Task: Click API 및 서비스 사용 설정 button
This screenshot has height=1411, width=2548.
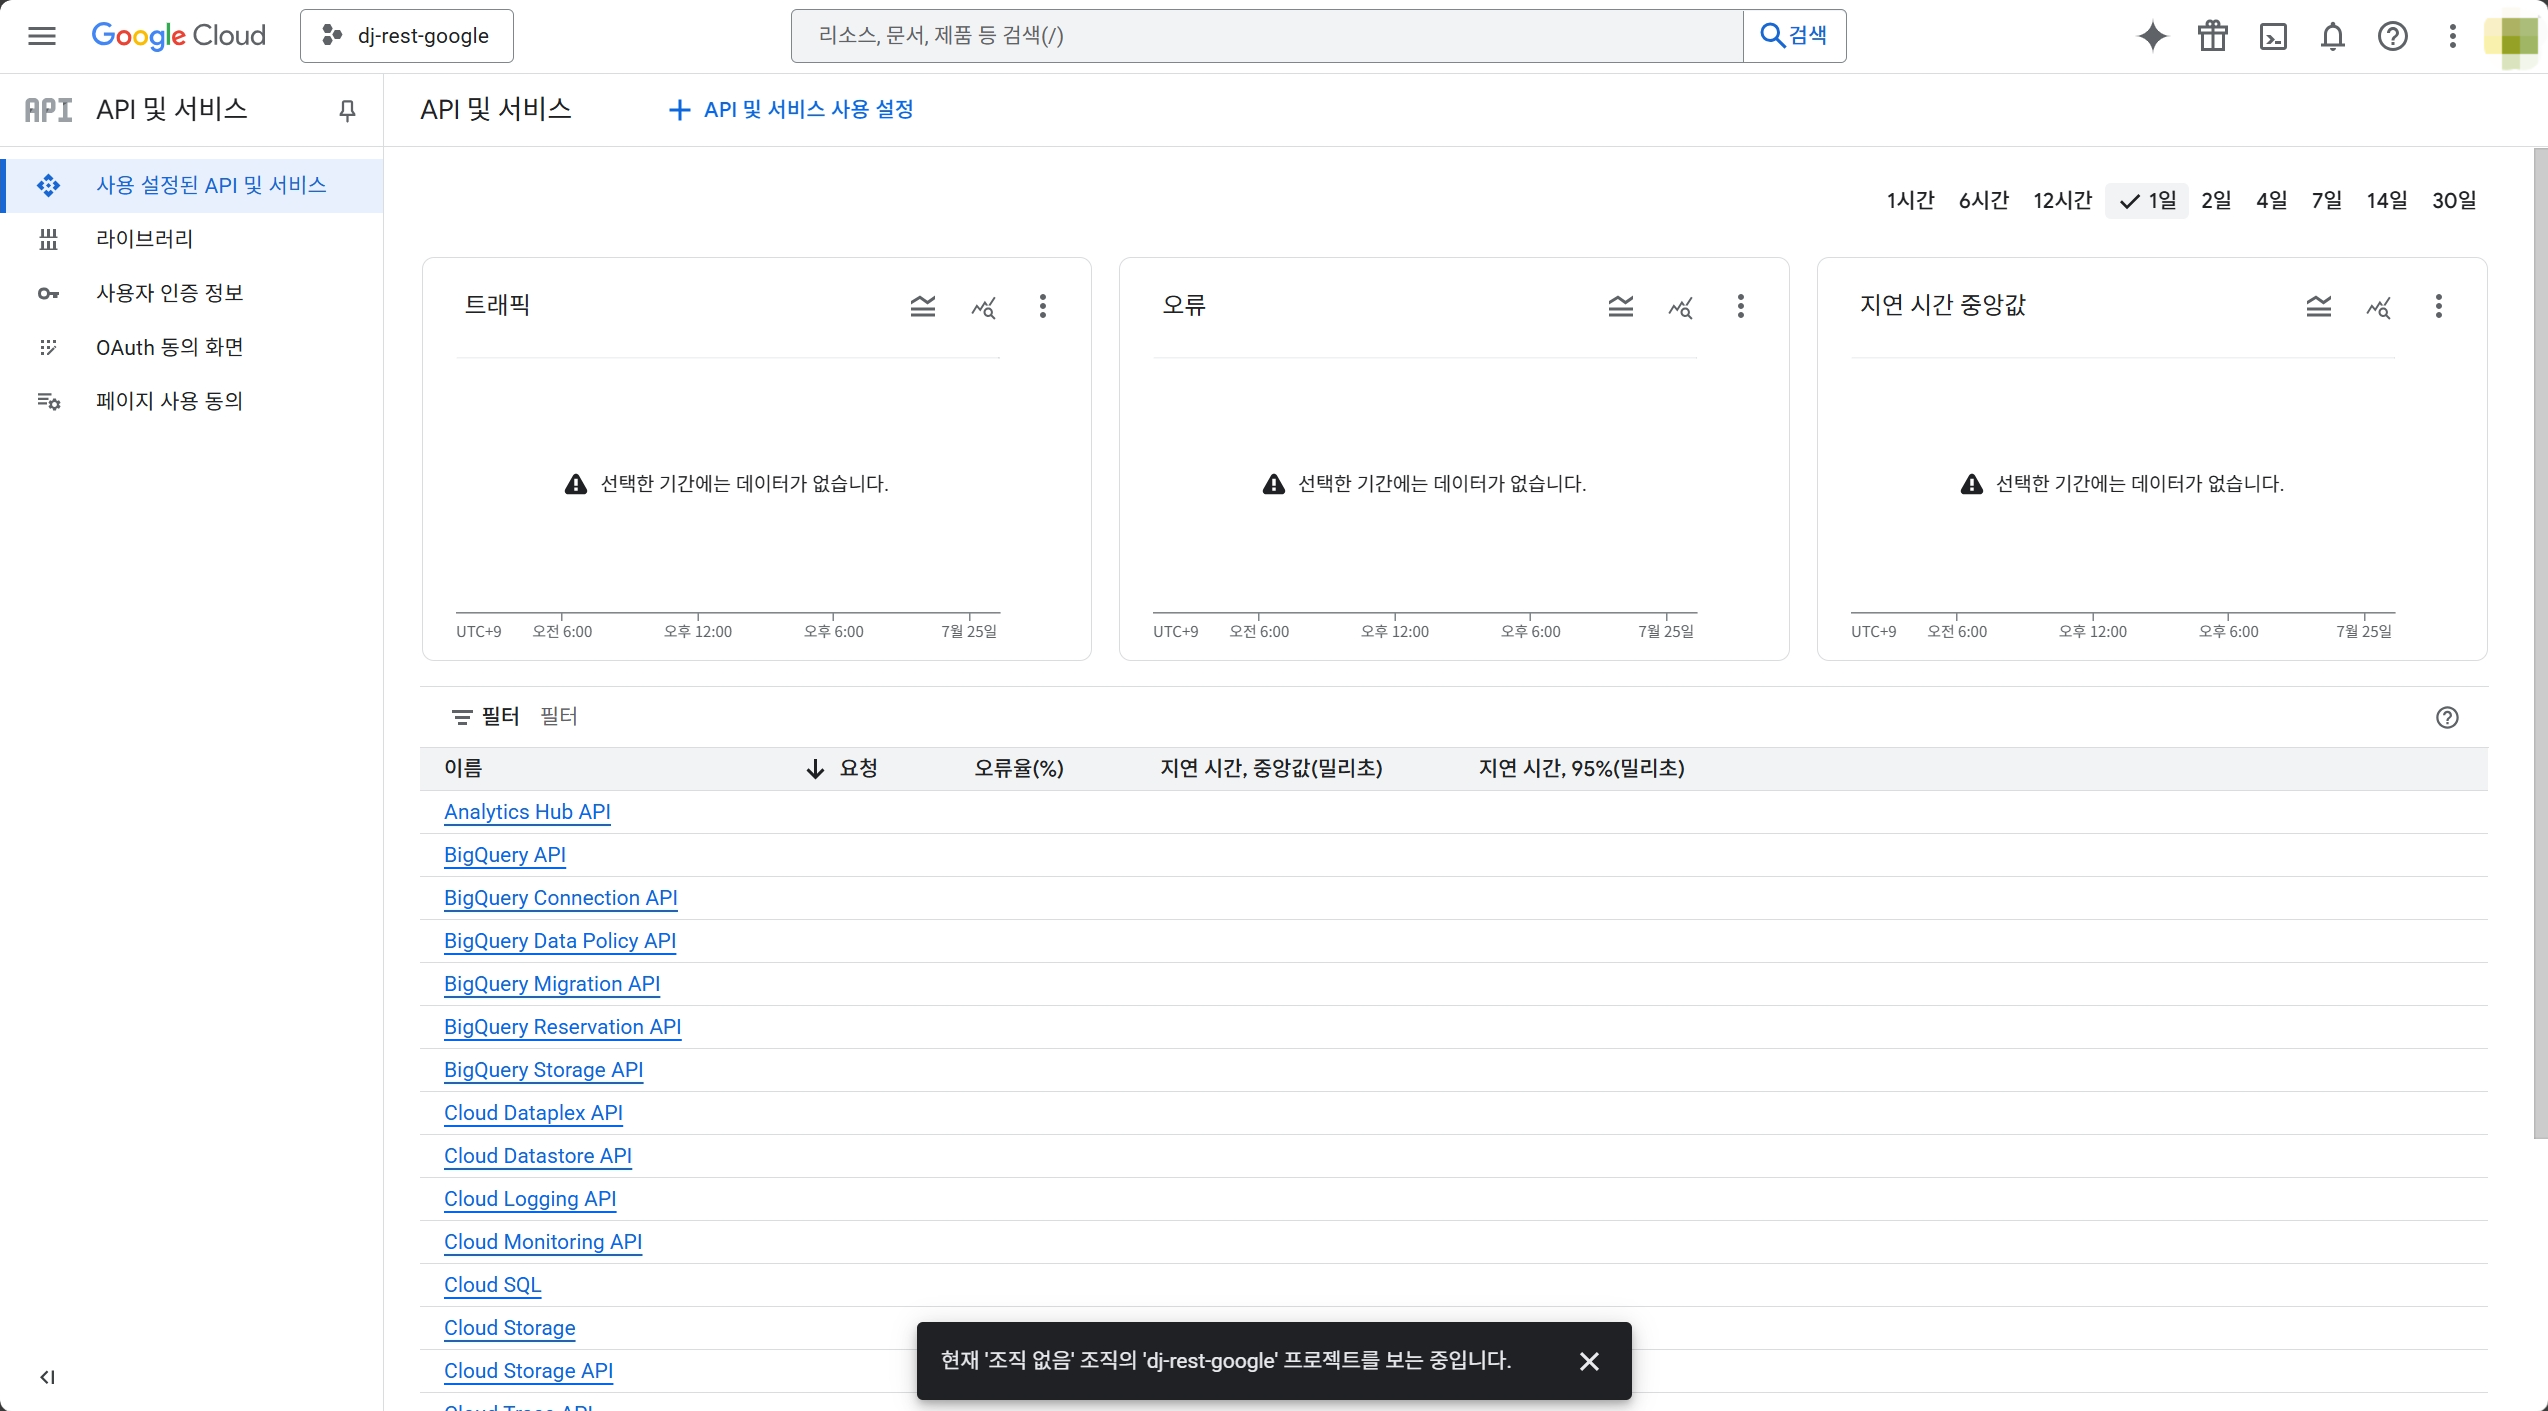Action: point(791,109)
